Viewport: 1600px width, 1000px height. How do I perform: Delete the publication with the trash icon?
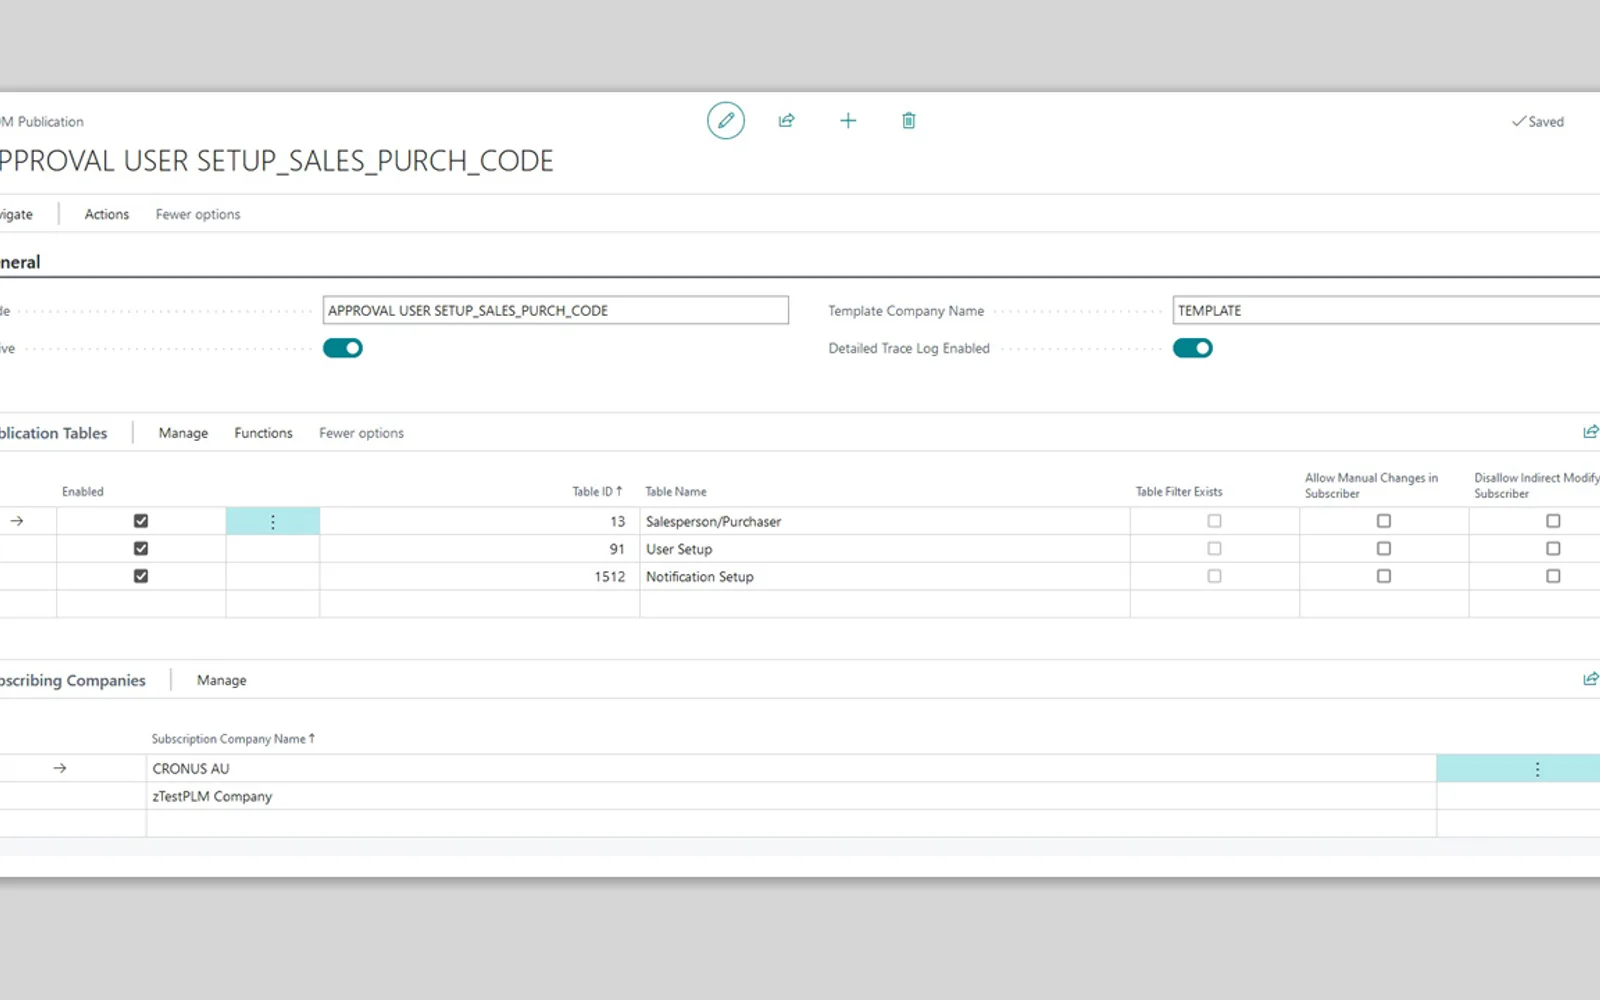(909, 121)
